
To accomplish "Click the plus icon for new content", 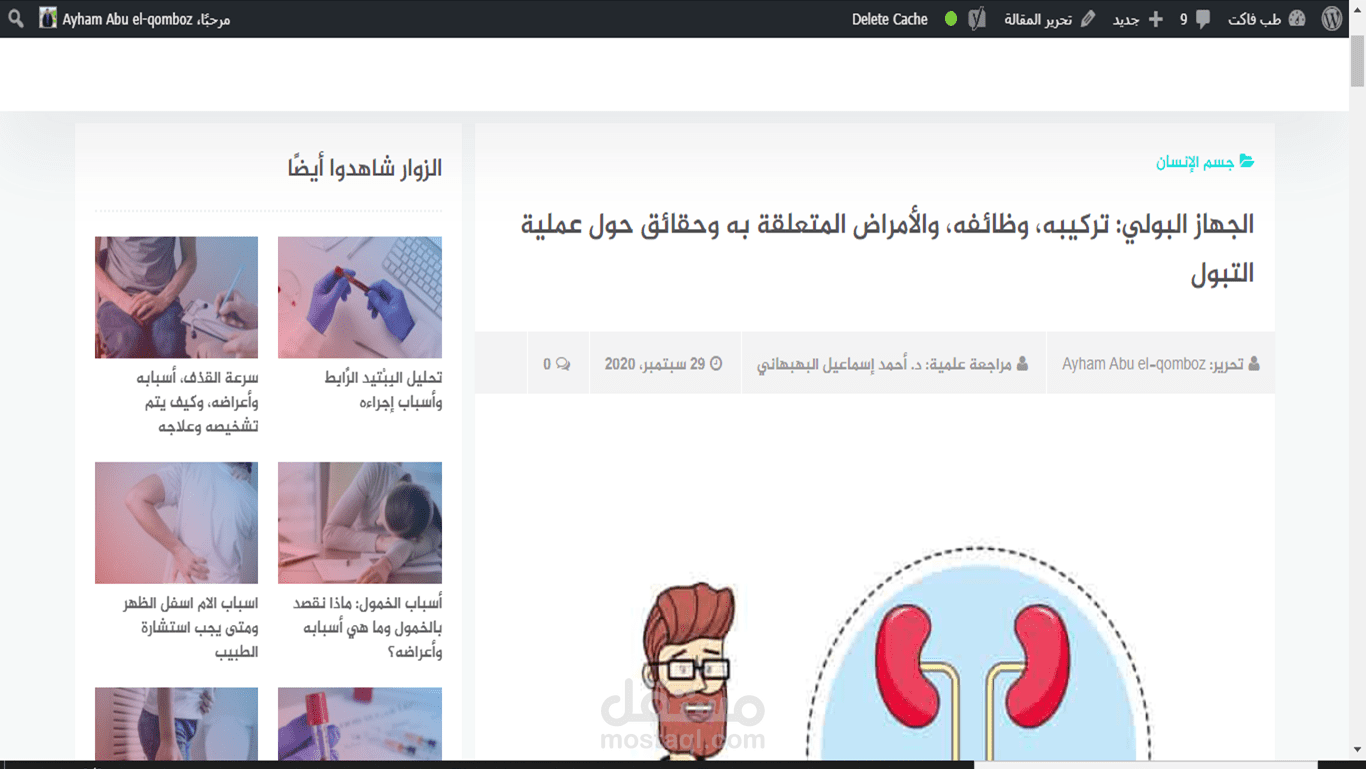I will pyautogui.click(x=1156, y=19).
